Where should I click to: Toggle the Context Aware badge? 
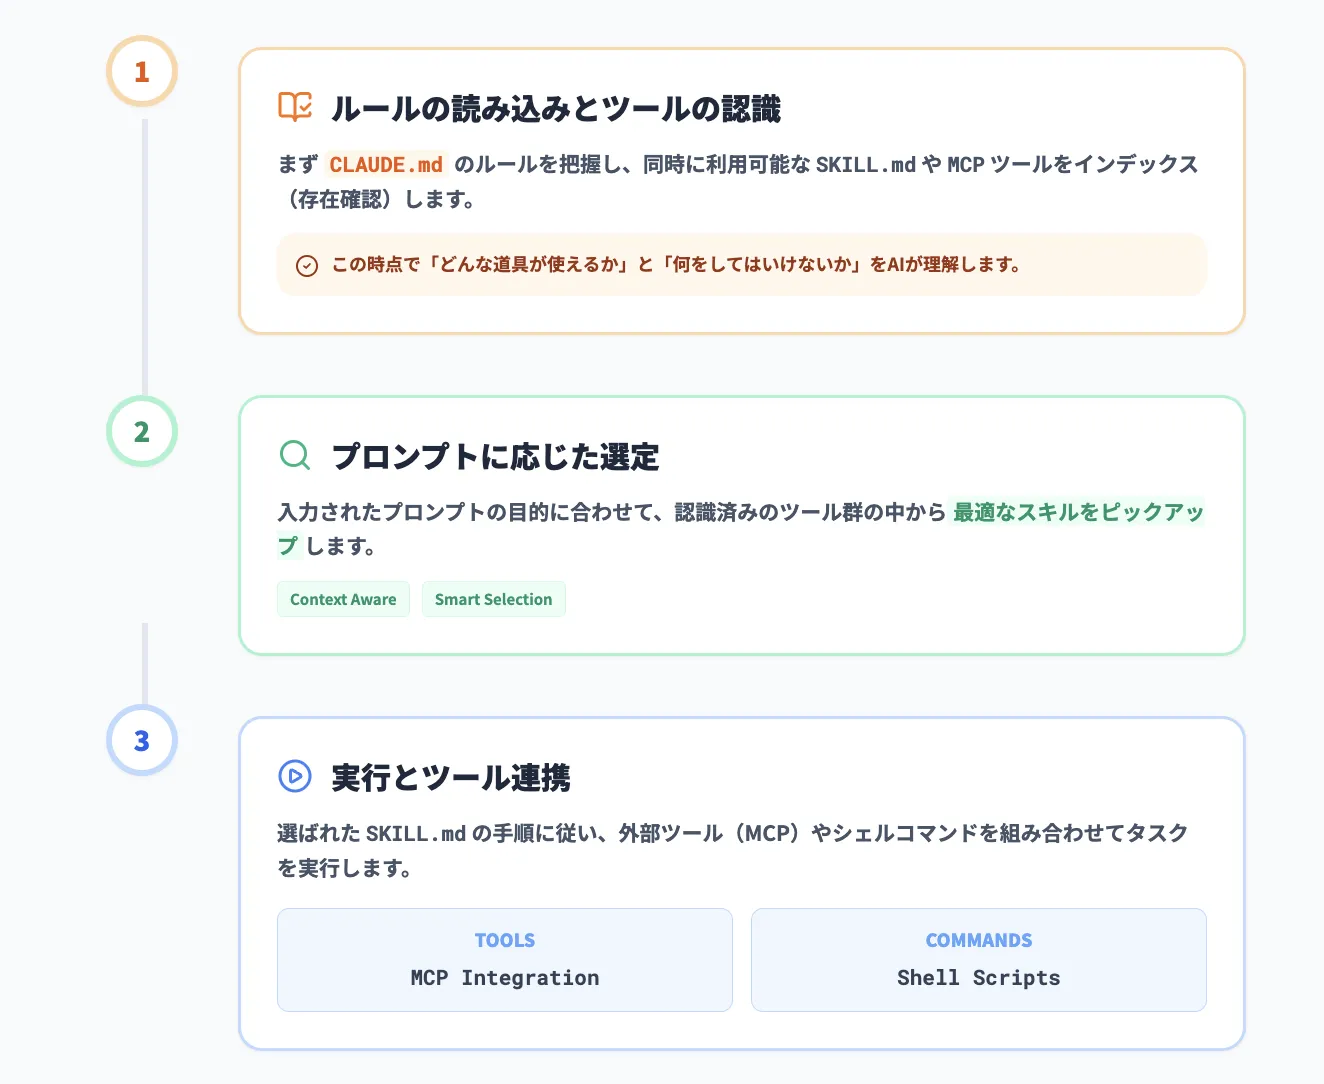pyautogui.click(x=343, y=598)
